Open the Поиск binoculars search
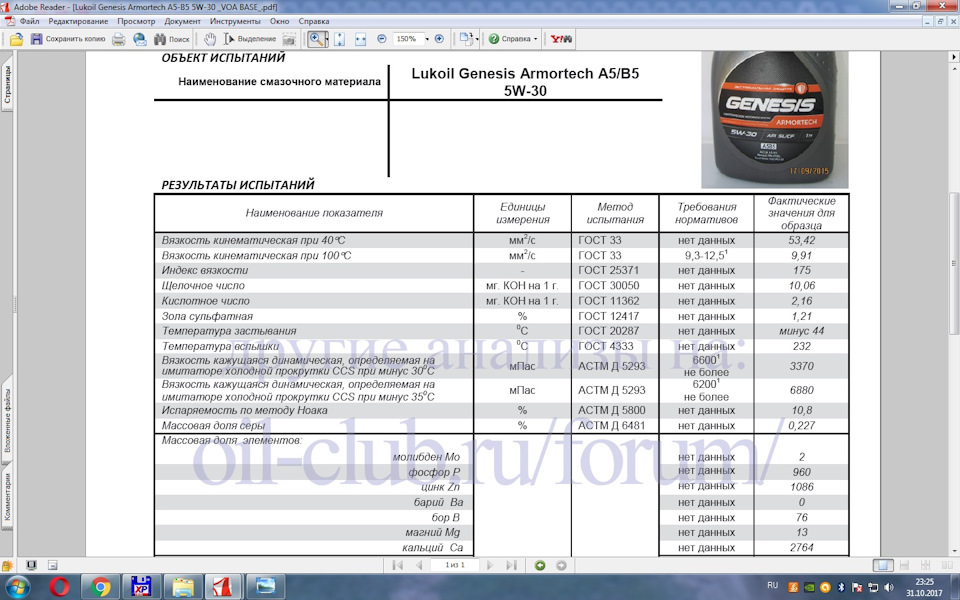Viewport: 960px width, 600px height. click(171, 39)
